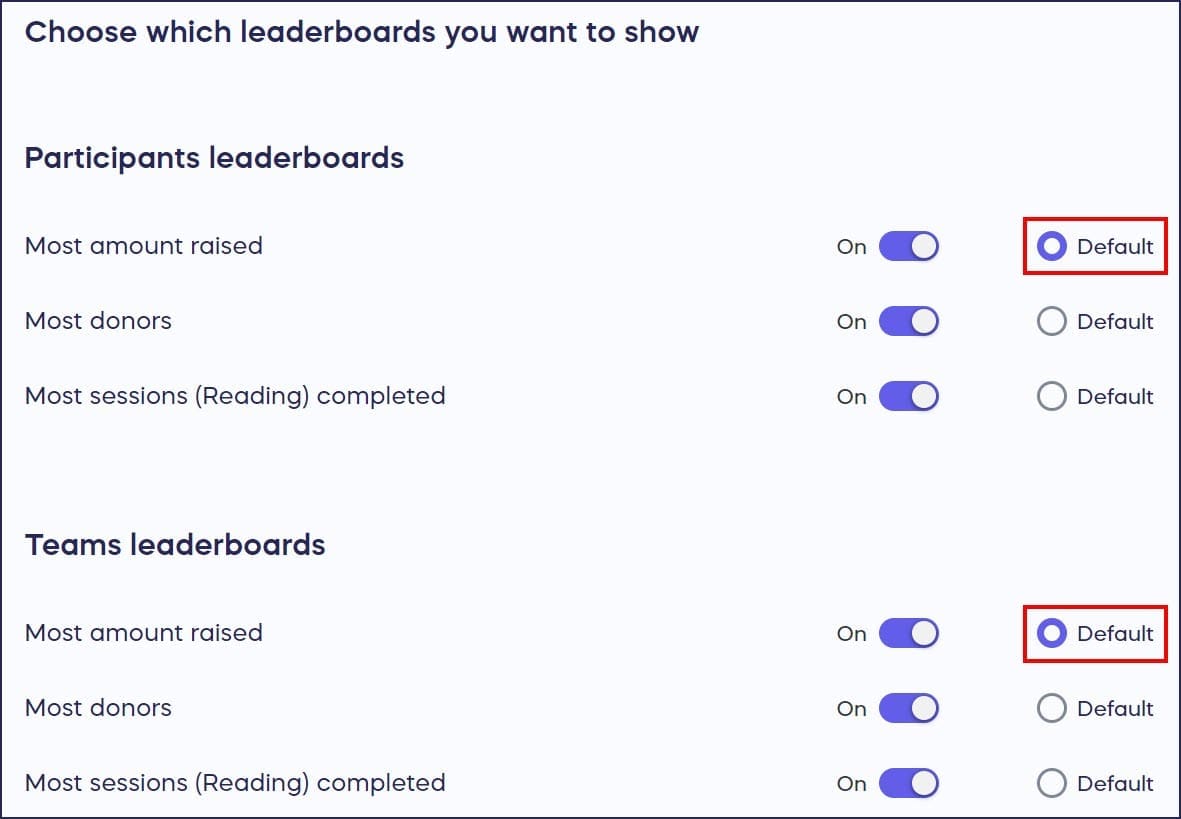Image resolution: width=1181 pixels, height=819 pixels.
Task: Click 'On' label beside Participants 'Most amount raised' switch
Action: [851, 246]
